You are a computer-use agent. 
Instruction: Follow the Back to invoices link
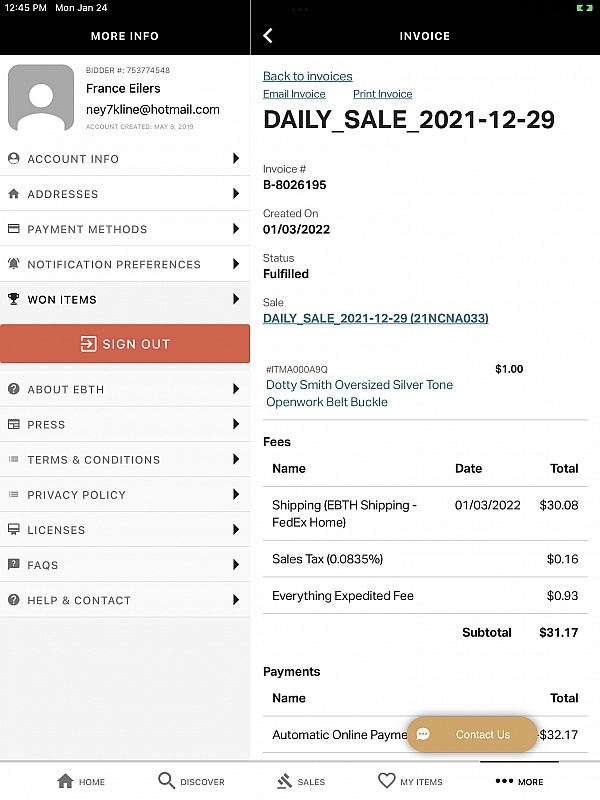point(307,76)
